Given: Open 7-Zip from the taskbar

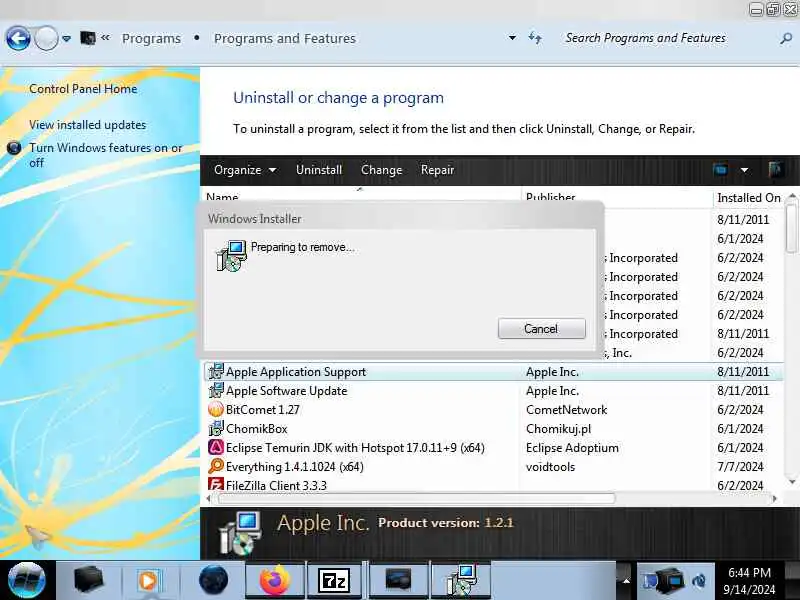Looking at the screenshot, I should (x=334, y=580).
